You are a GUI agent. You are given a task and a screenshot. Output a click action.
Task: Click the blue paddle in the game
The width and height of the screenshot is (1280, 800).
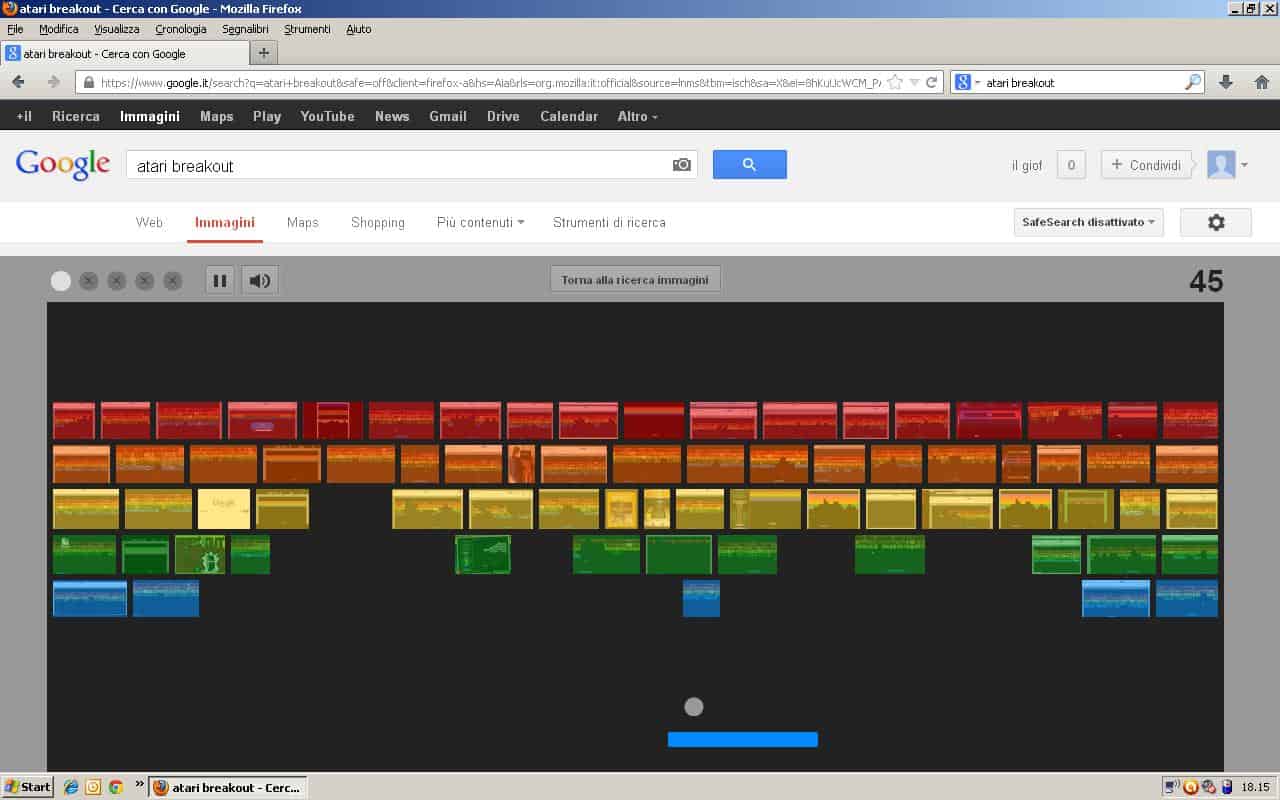coord(742,740)
